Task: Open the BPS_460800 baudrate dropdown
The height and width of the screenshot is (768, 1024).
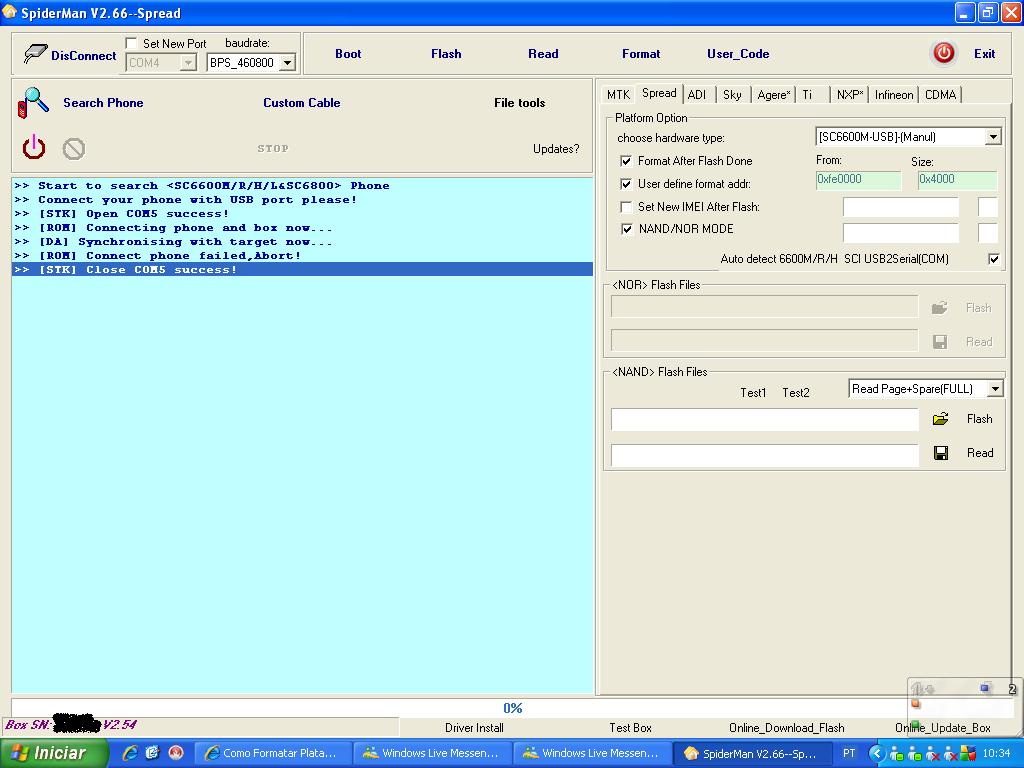Action: coord(287,63)
